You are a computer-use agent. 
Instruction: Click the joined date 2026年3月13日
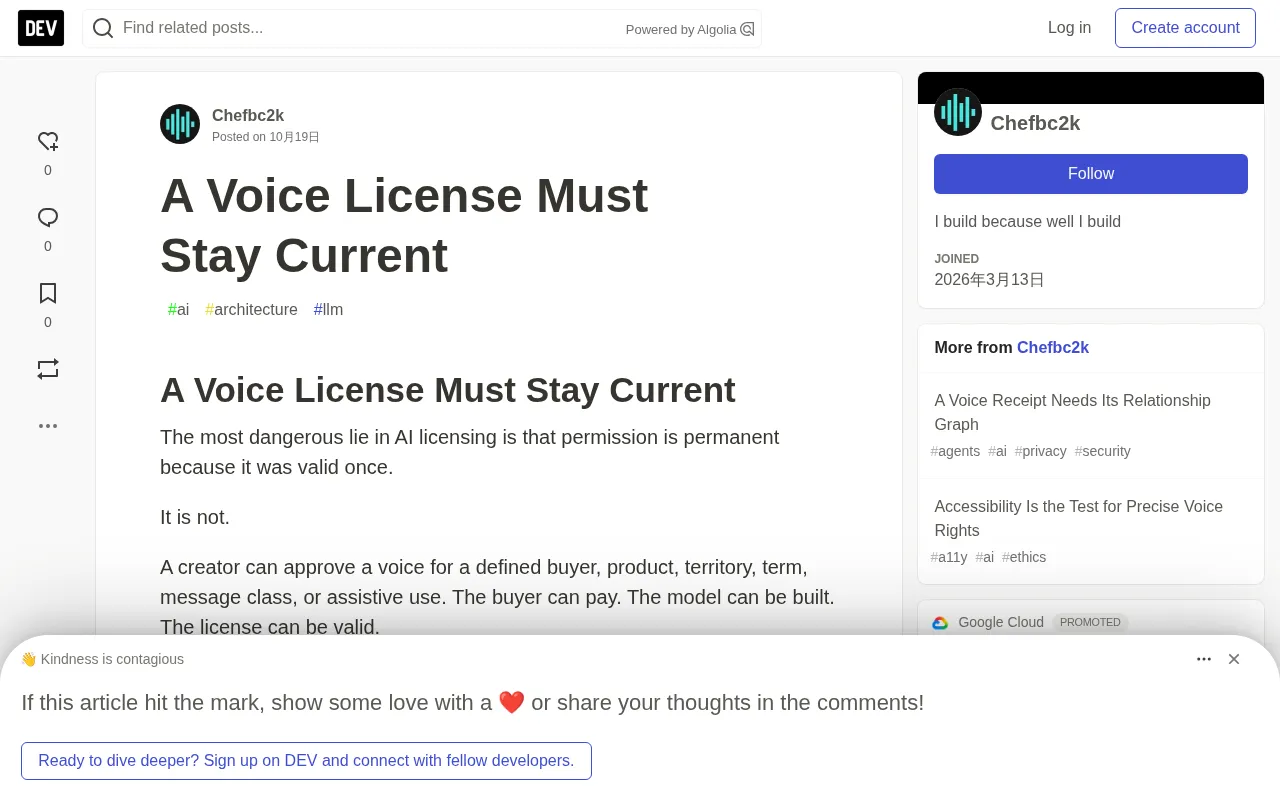[989, 280]
